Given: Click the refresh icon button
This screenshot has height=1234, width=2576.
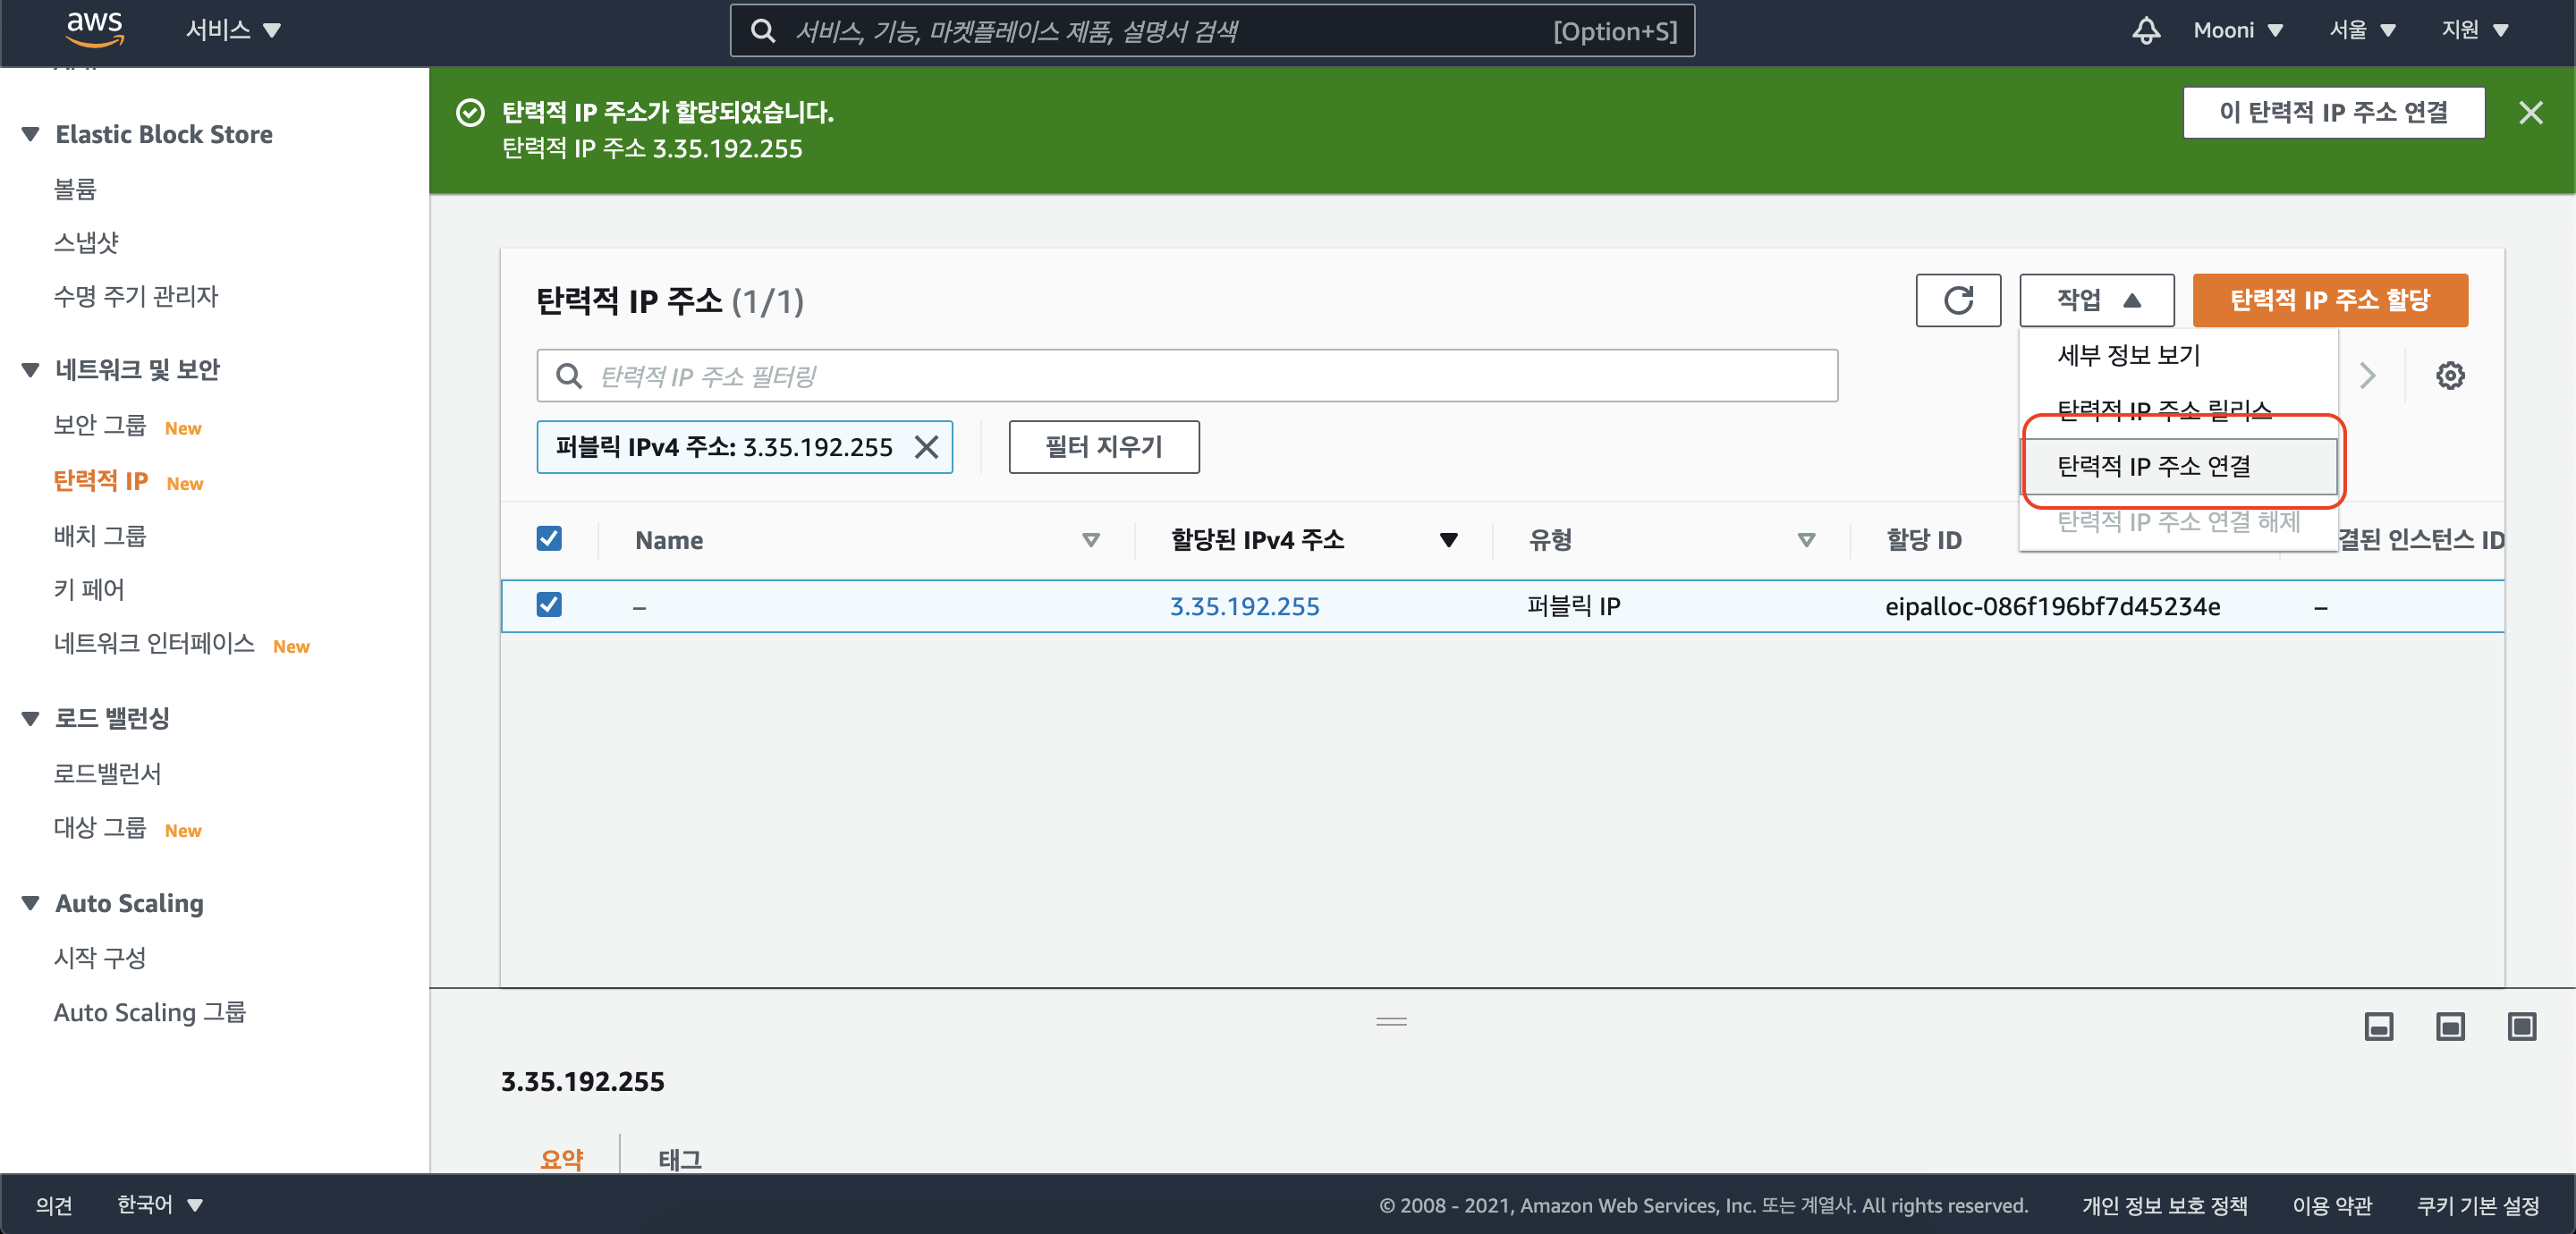Looking at the screenshot, I should [1957, 300].
